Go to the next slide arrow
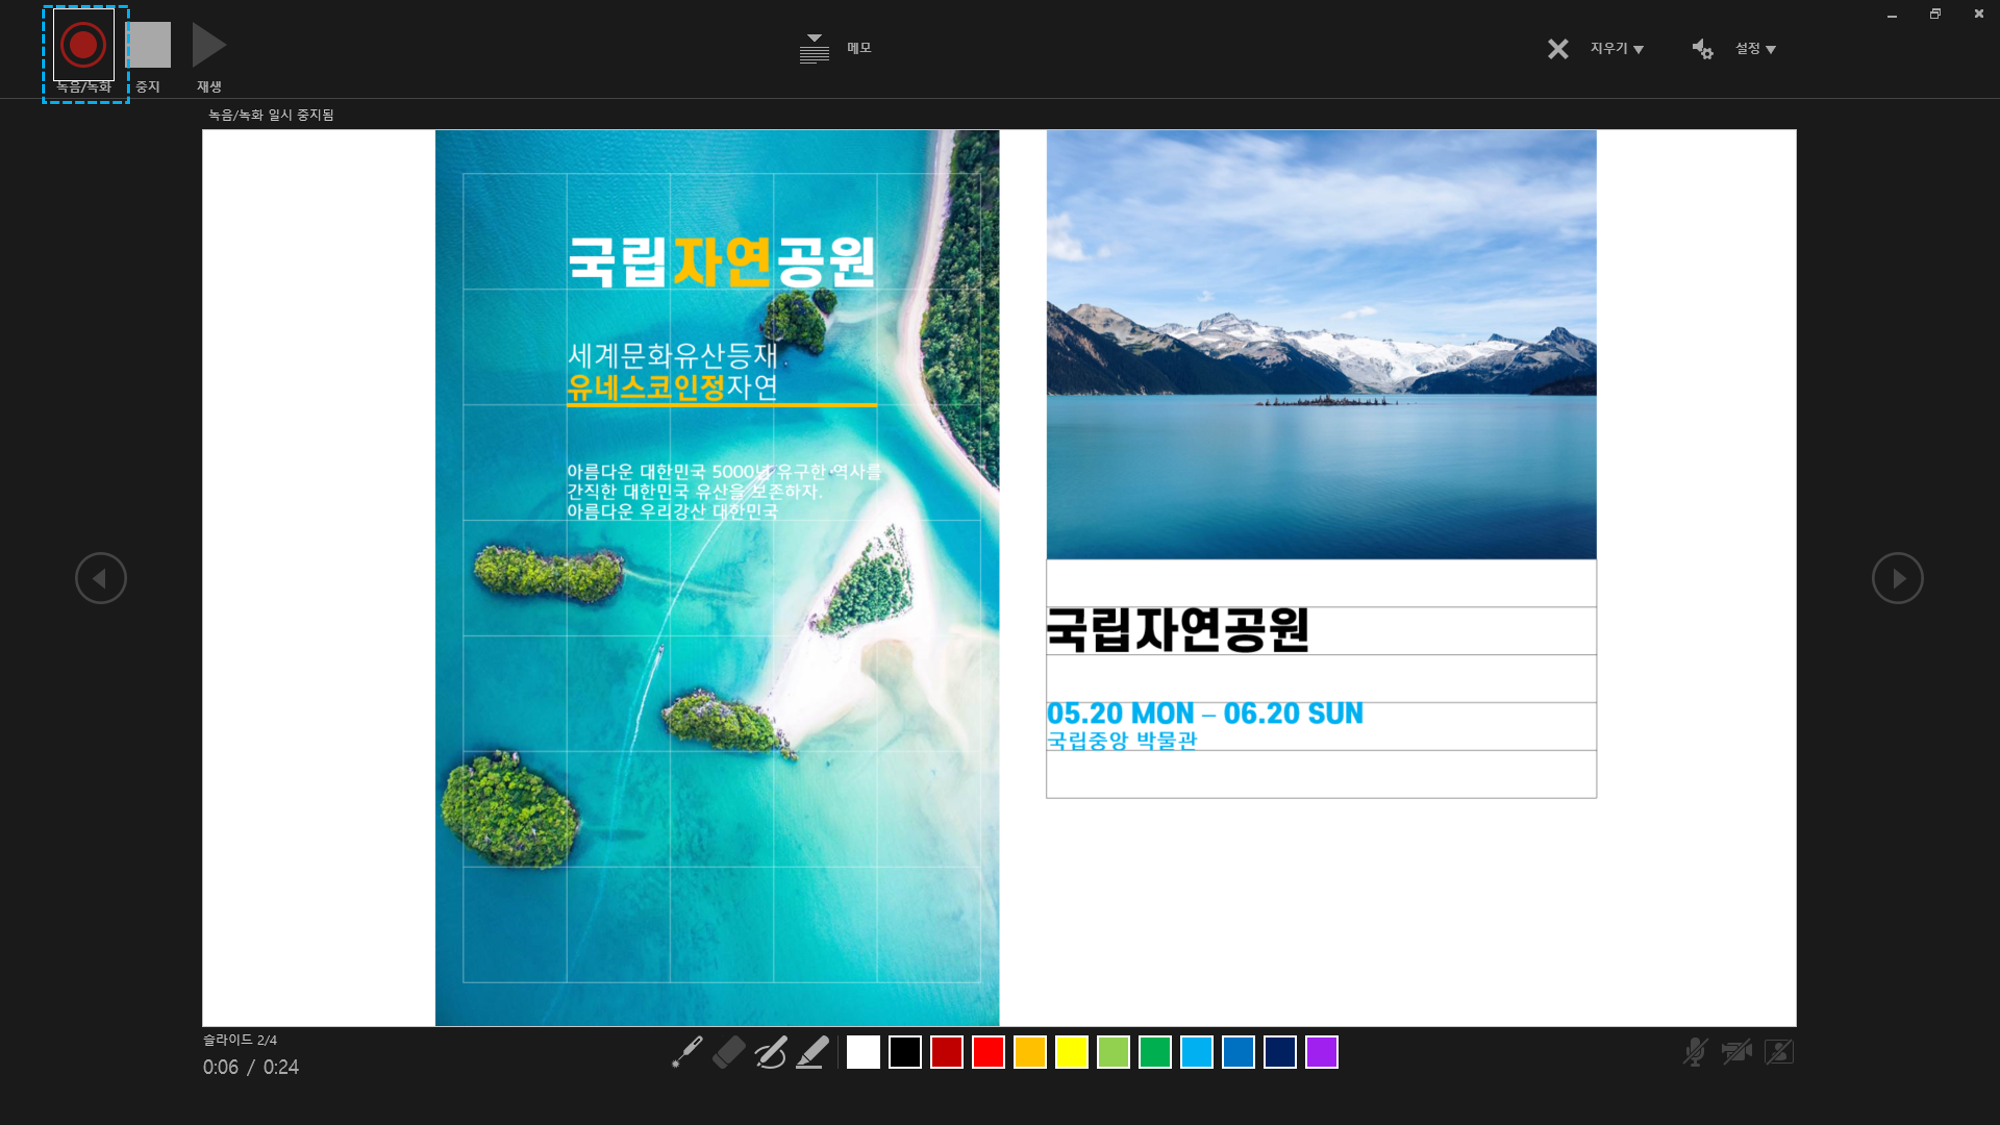This screenshot has width=2000, height=1125. 1897,578
